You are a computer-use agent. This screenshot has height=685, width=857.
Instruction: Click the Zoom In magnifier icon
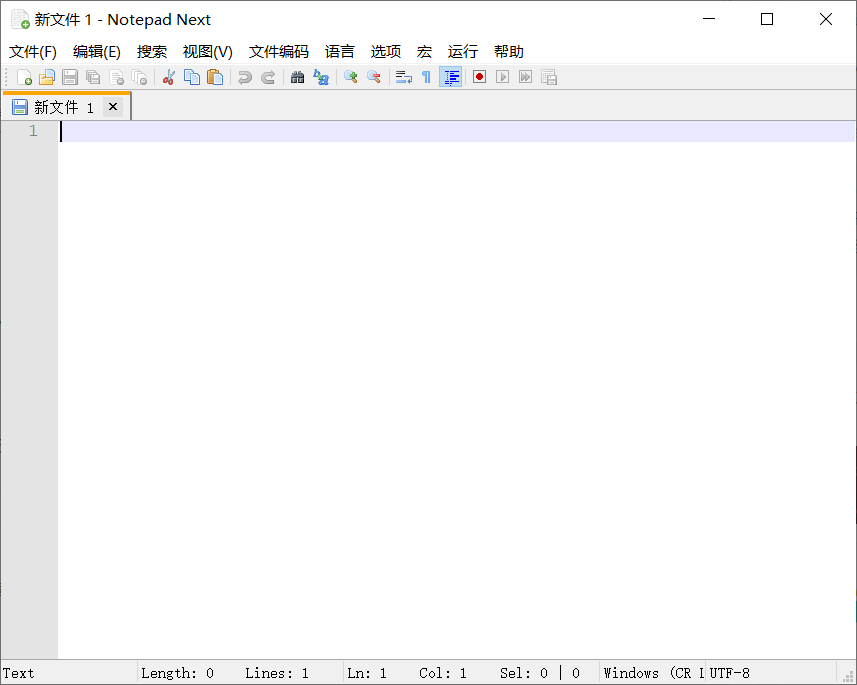350,77
